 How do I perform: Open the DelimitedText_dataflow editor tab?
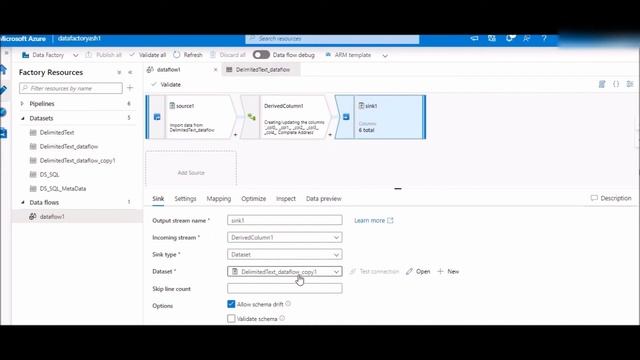[x=261, y=70]
